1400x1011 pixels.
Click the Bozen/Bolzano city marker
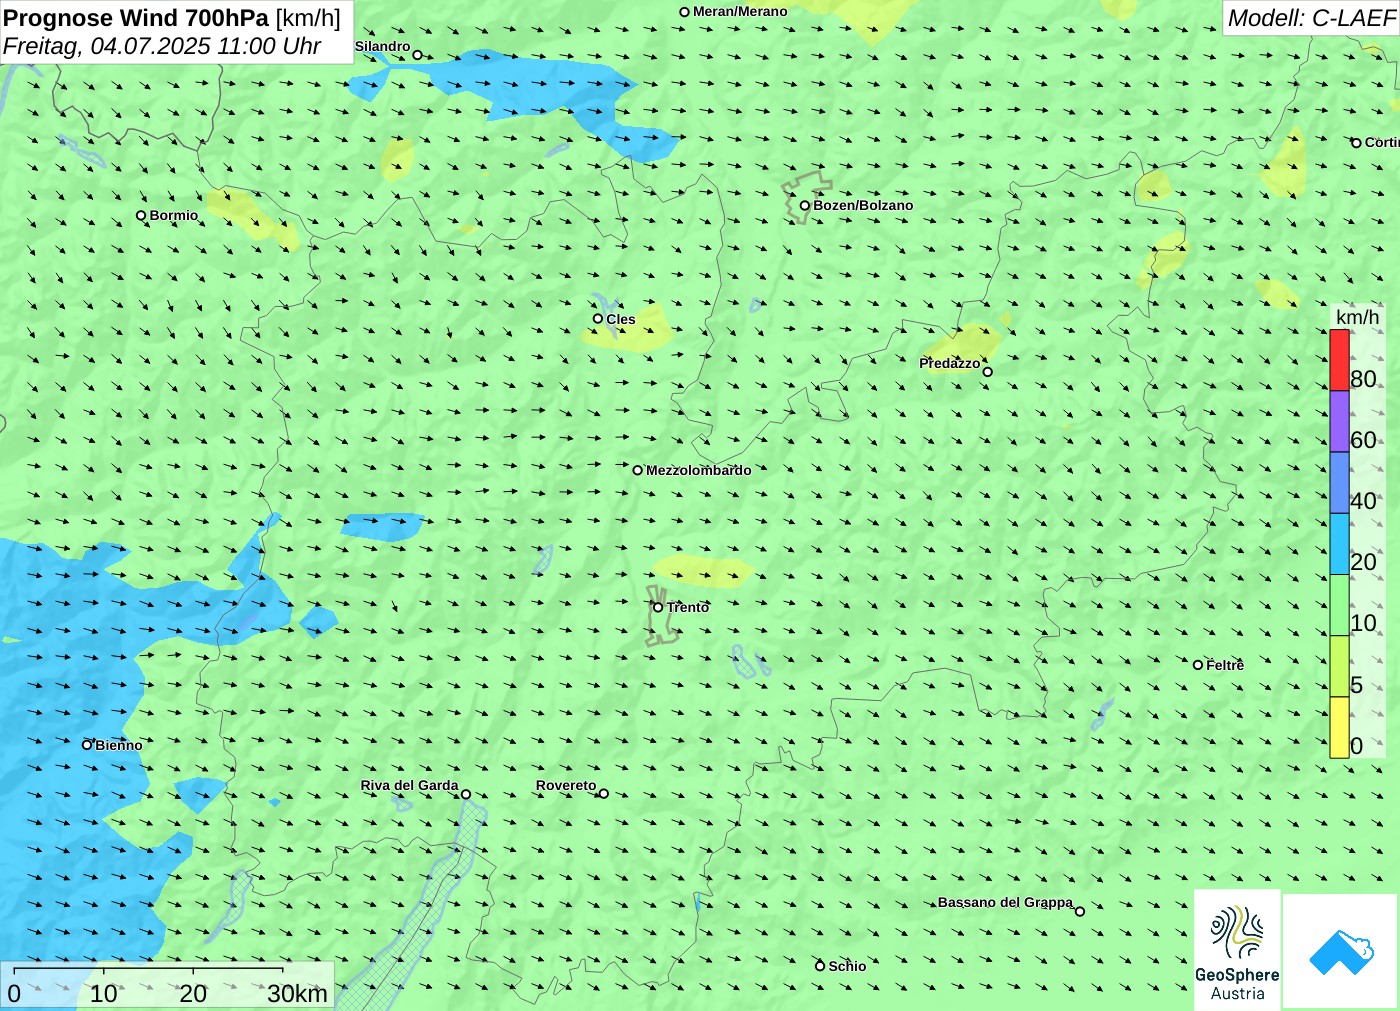(805, 206)
